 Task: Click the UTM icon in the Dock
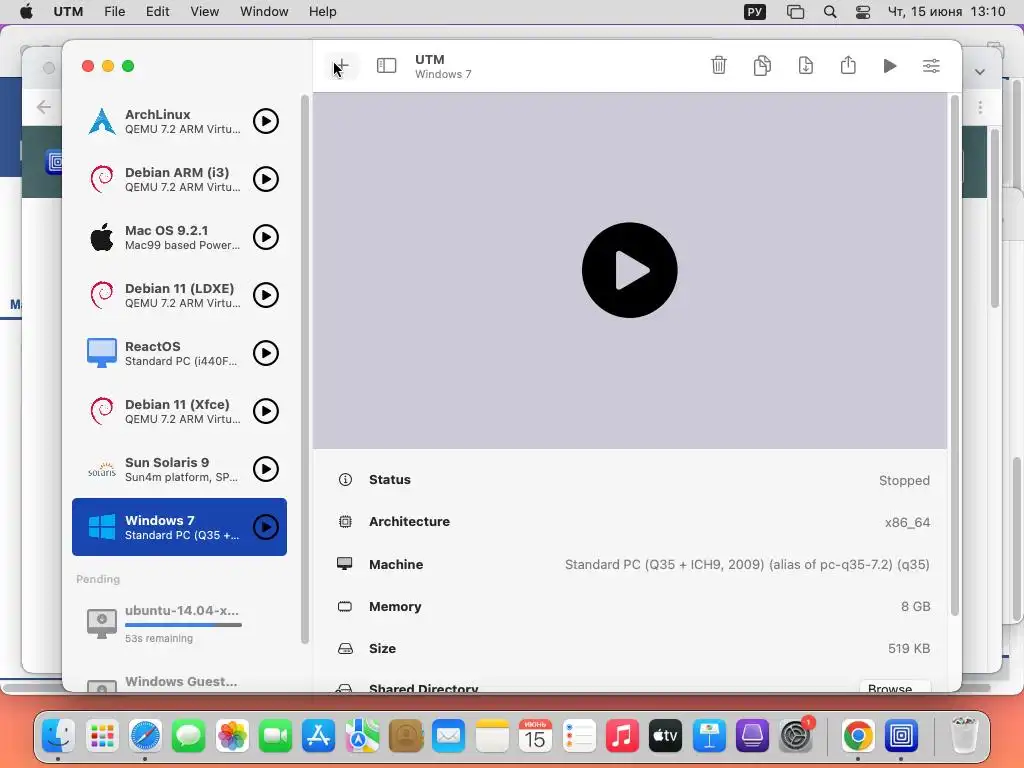901,735
